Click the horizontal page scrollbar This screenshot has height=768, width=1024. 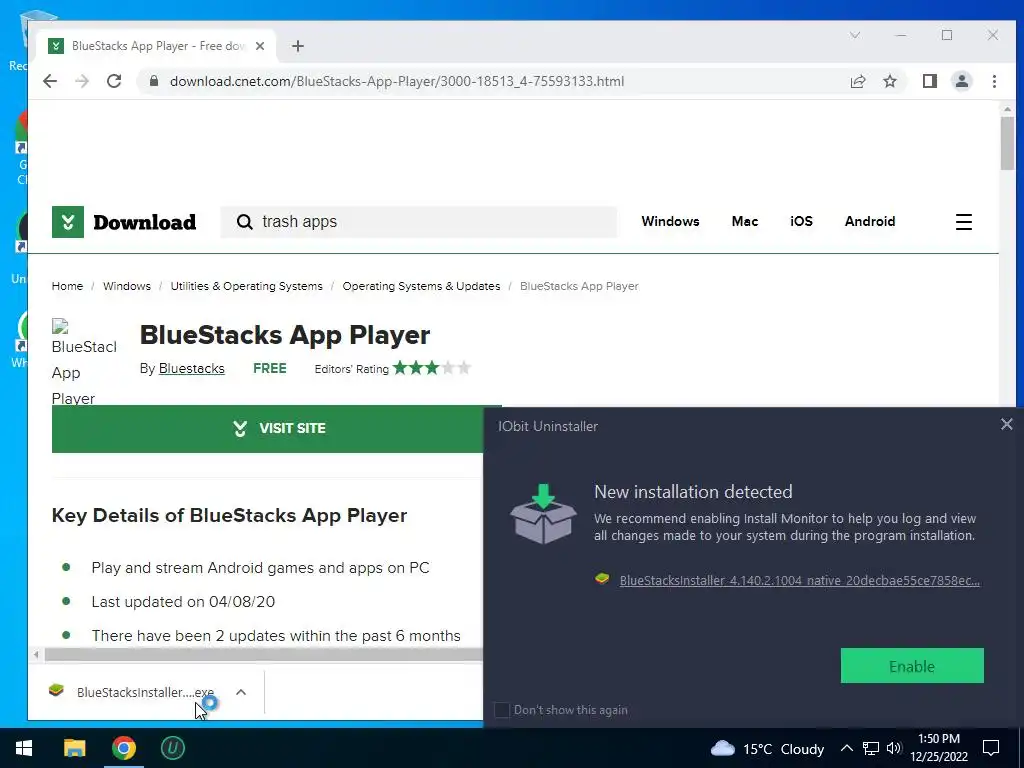tap(264, 654)
